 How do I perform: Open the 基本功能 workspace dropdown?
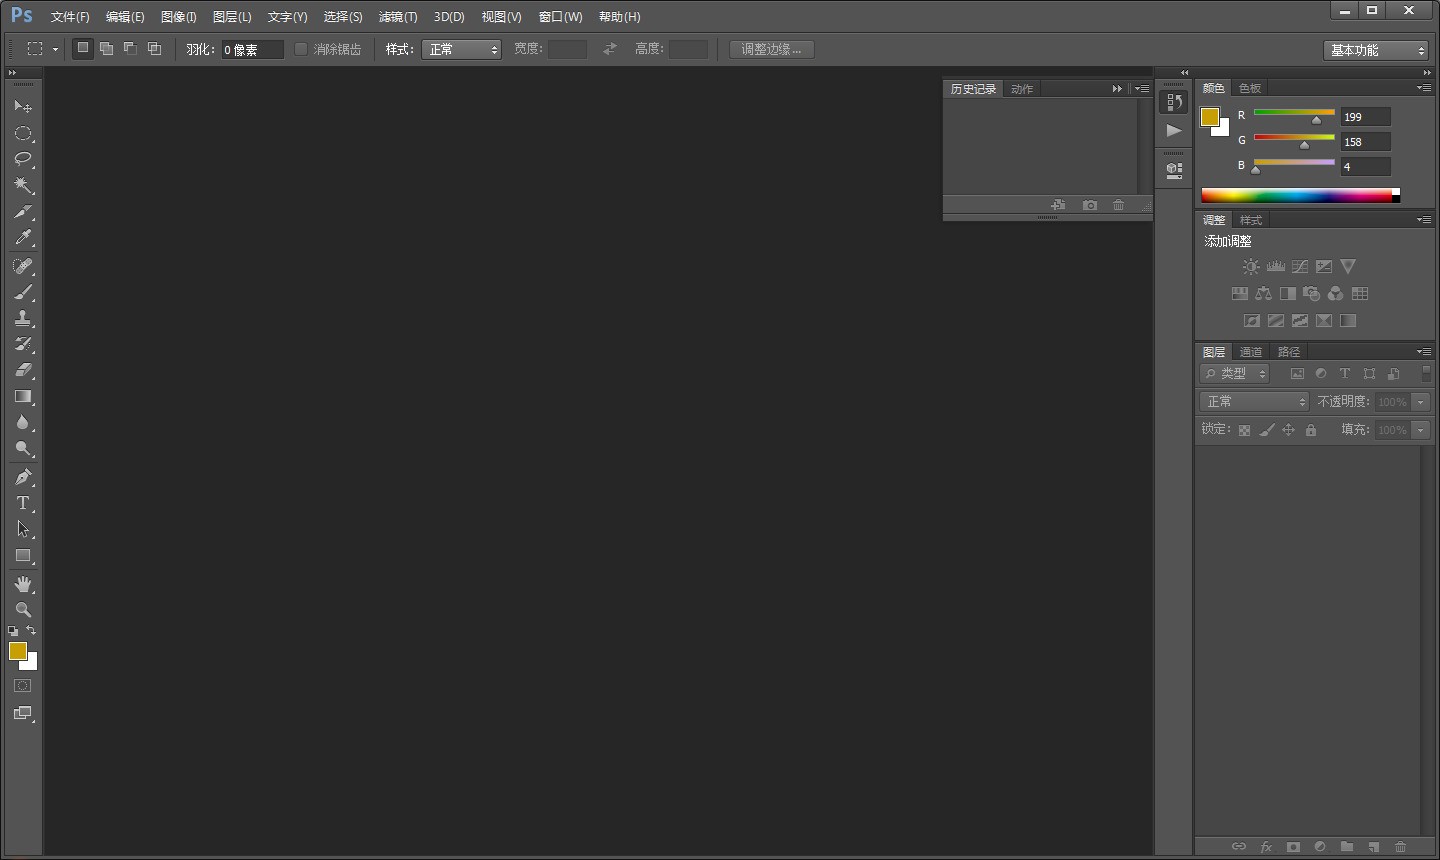coord(1376,50)
